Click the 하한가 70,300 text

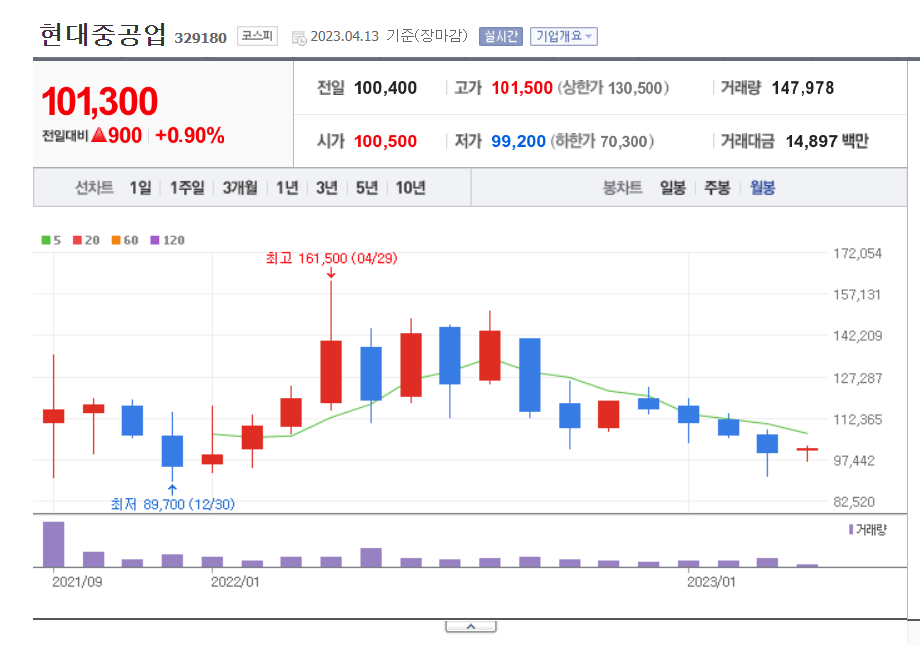(602, 141)
